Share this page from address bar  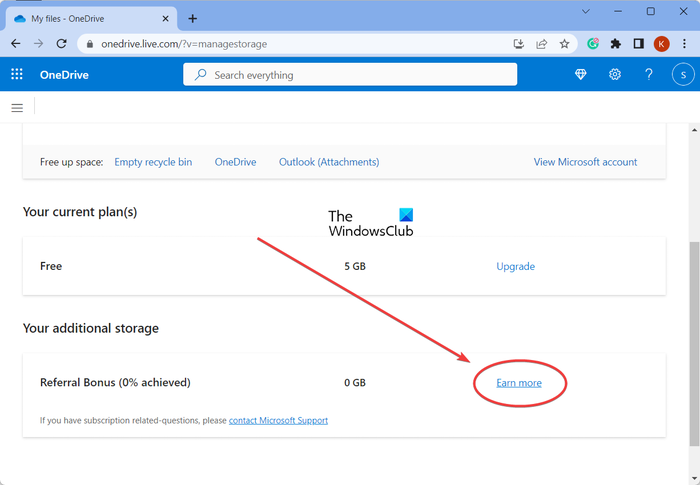542,44
